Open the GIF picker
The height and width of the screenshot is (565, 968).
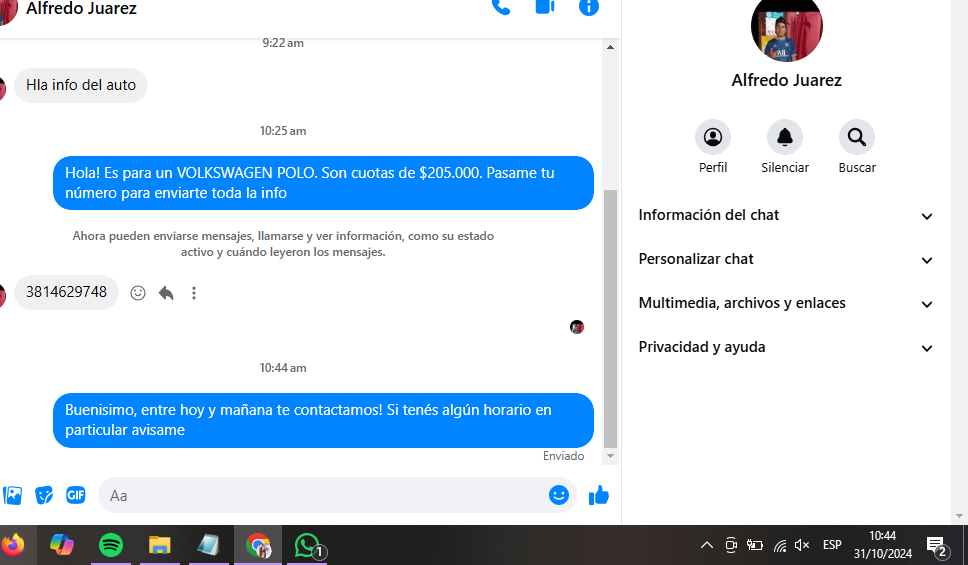(76, 495)
